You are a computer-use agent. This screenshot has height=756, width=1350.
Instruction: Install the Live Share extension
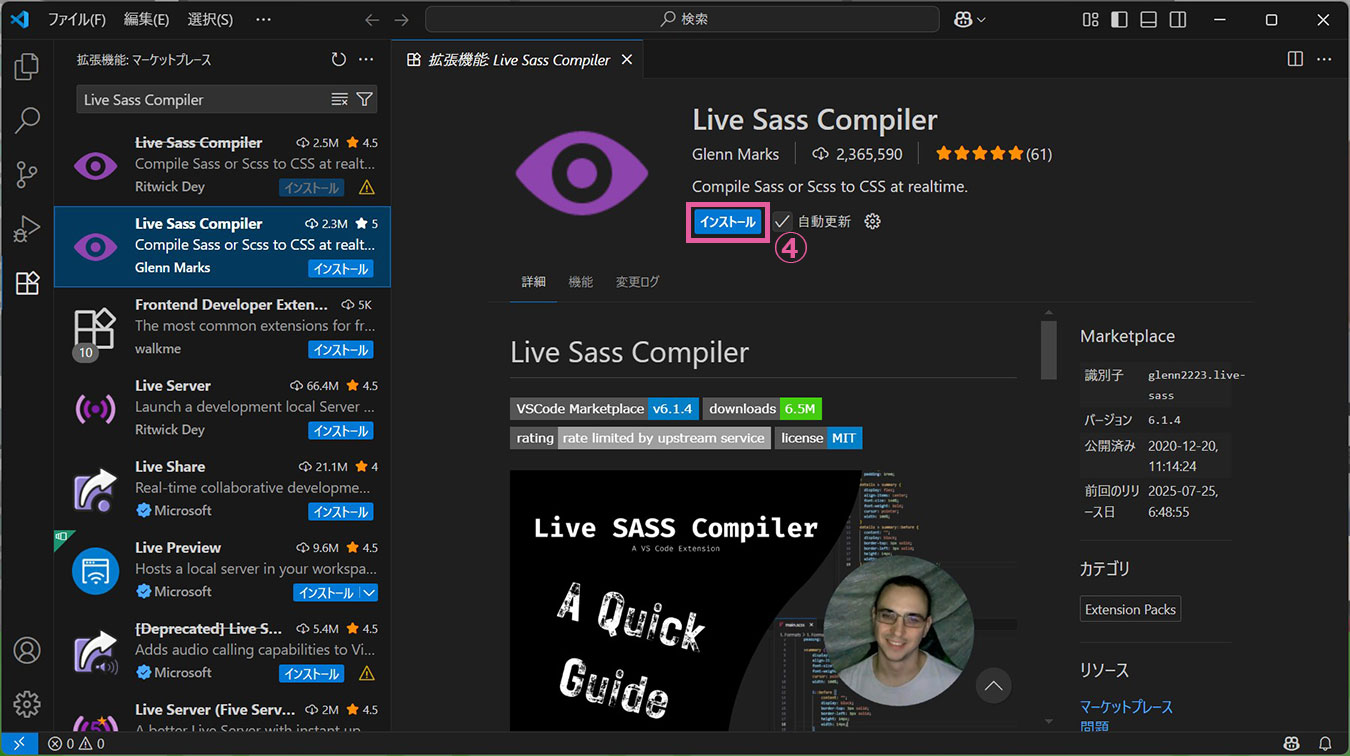click(x=340, y=512)
